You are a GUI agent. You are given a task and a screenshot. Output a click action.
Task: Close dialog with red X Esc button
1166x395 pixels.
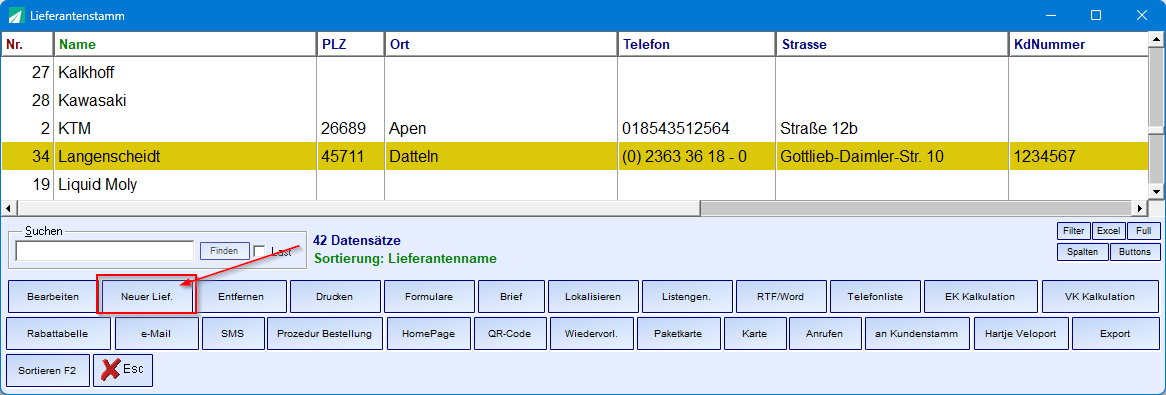[123, 370]
